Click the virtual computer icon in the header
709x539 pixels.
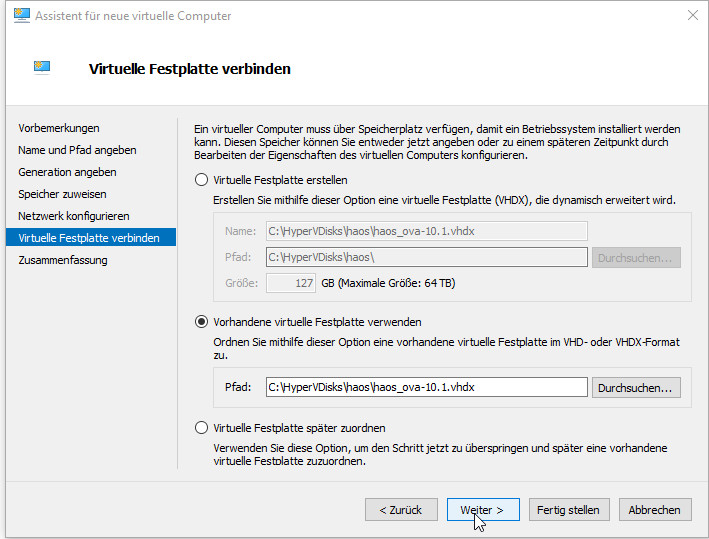41,68
